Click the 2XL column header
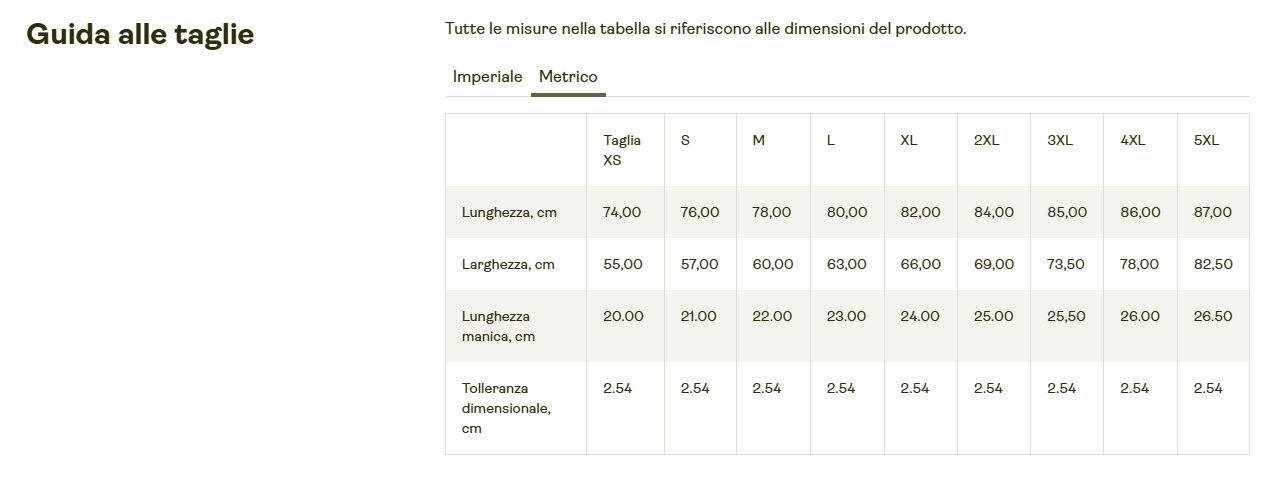The width and height of the screenshot is (1287, 495). [986, 141]
